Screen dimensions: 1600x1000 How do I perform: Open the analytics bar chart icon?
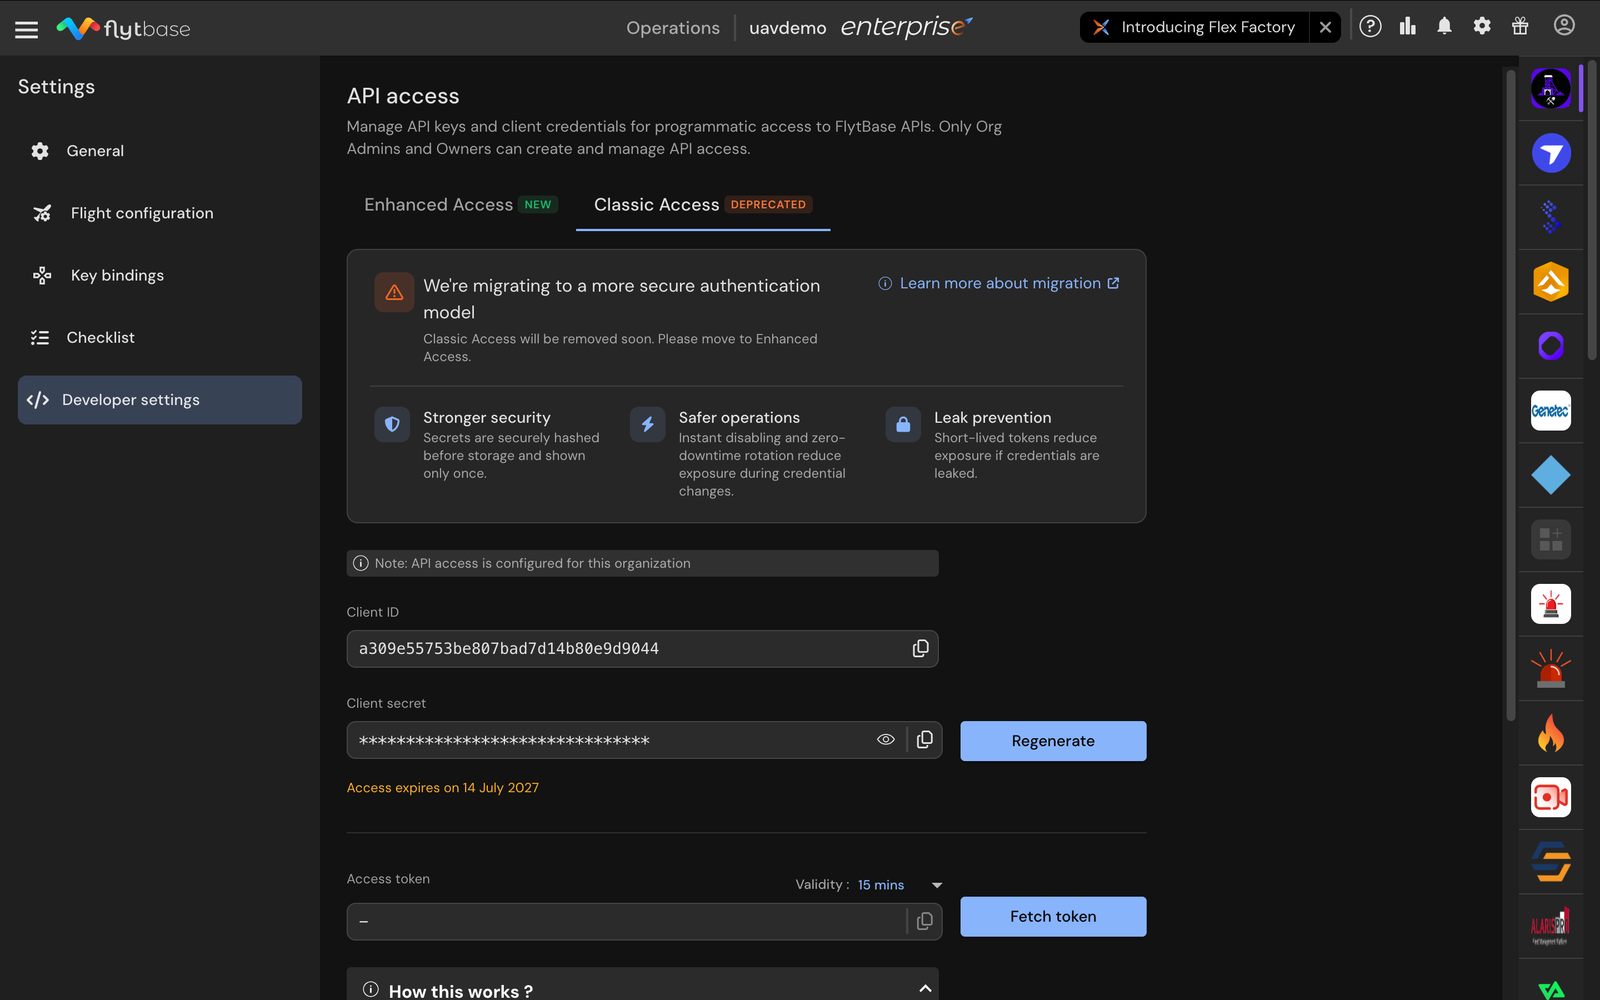coord(1408,27)
